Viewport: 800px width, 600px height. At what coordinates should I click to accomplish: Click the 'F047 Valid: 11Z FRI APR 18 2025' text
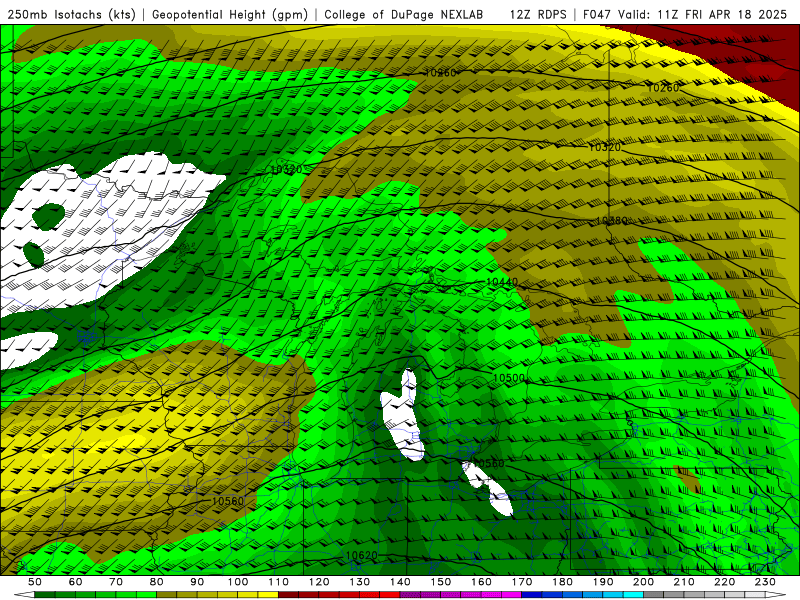(x=685, y=15)
